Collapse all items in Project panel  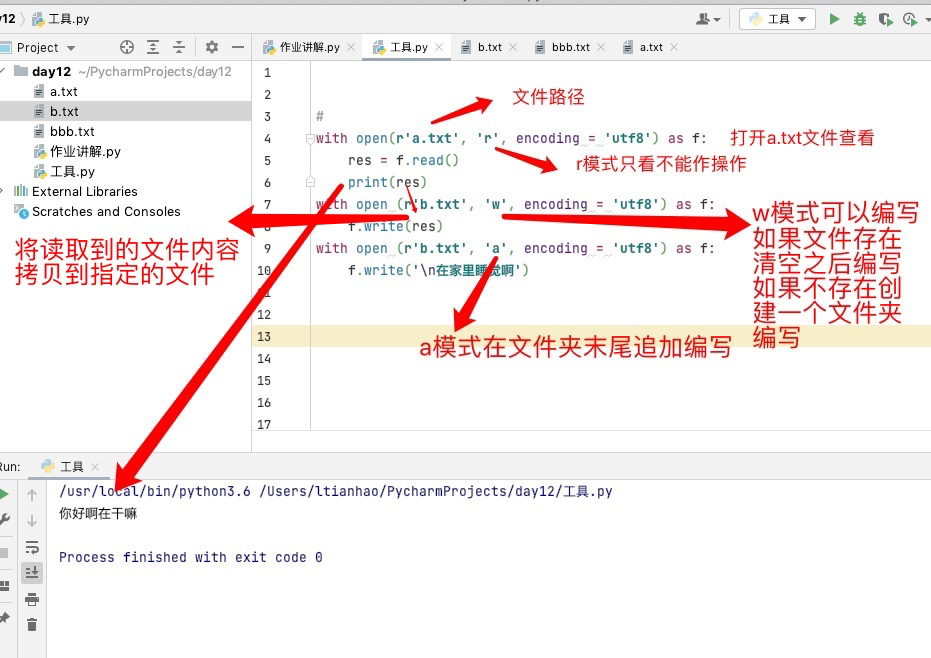[x=179, y=47]
